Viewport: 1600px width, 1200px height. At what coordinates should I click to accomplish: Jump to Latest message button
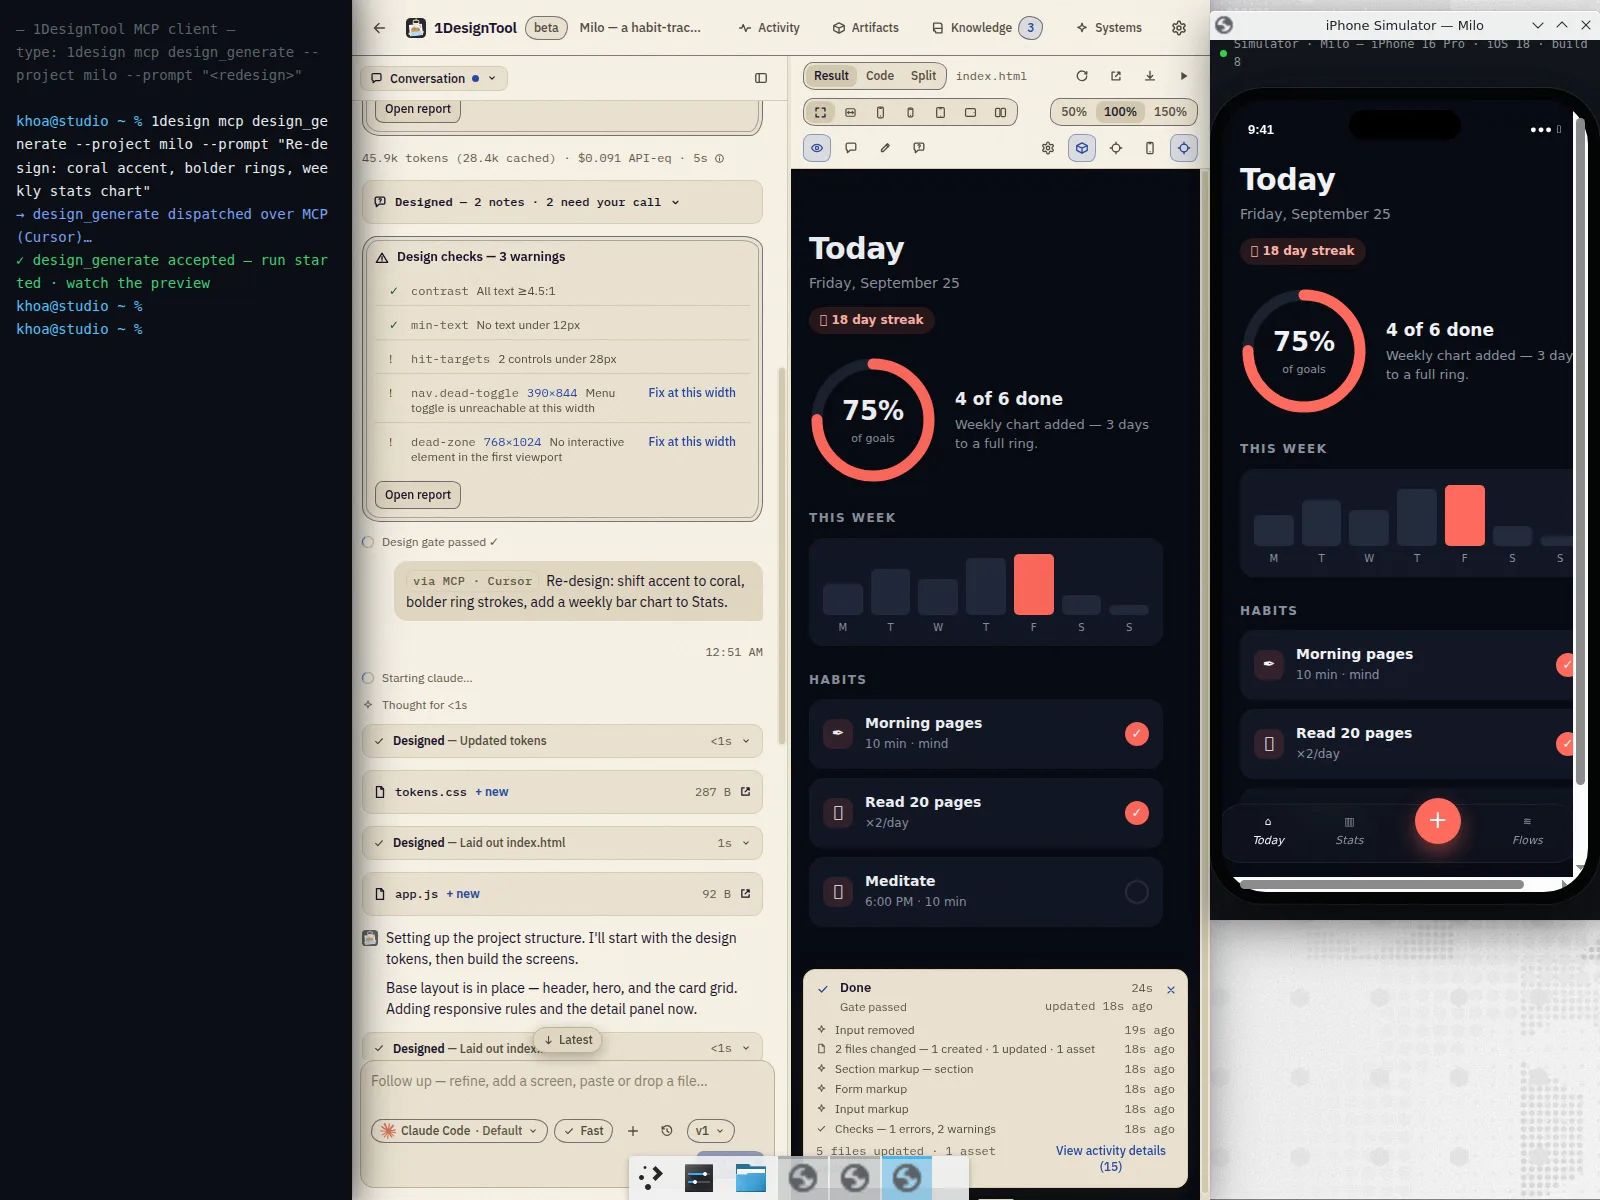pos(567,1040)
